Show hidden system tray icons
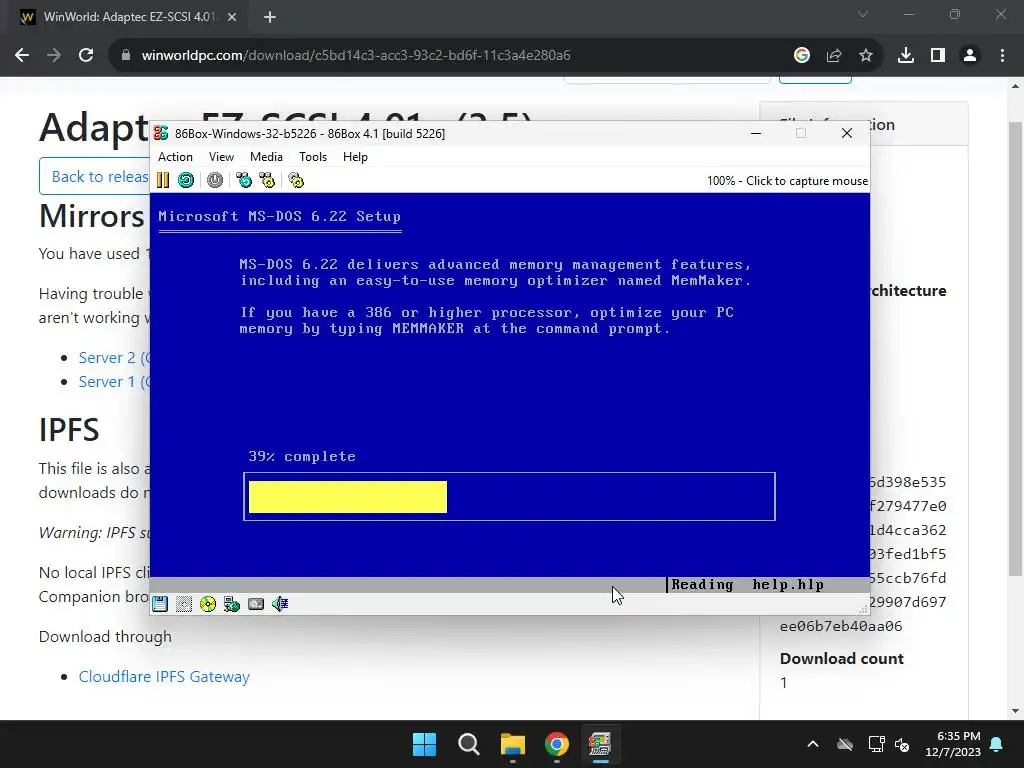This screenshot has width=1024, height=768. (x=813, y=744)
